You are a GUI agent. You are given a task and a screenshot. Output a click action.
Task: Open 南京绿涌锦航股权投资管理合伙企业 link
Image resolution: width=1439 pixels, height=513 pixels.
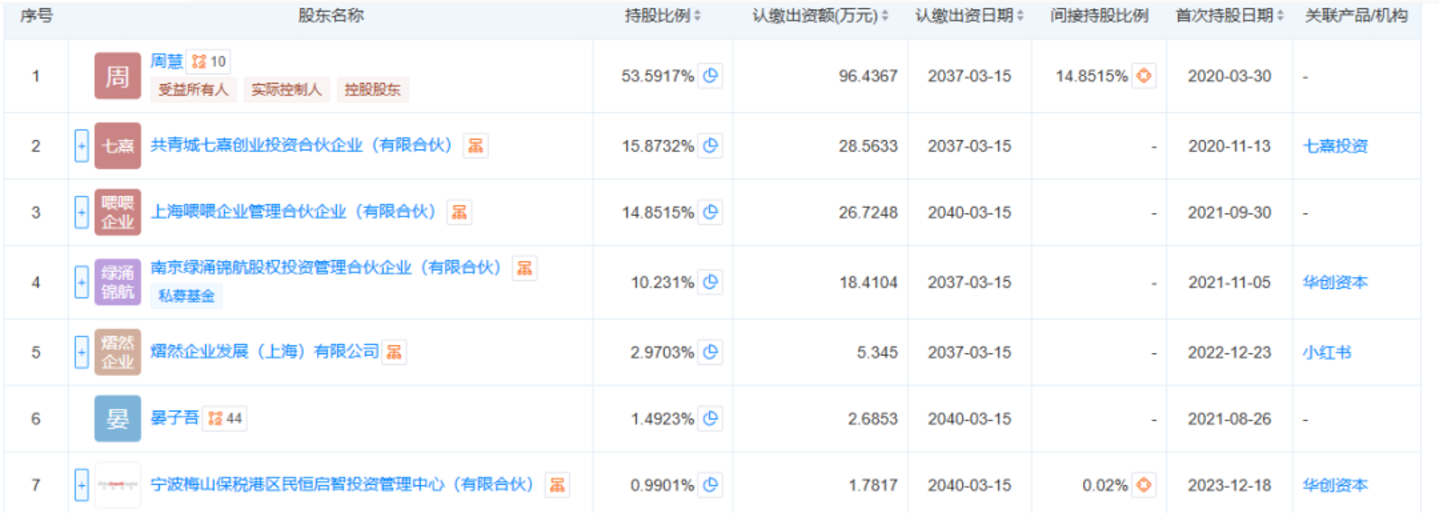pos(327,268)
